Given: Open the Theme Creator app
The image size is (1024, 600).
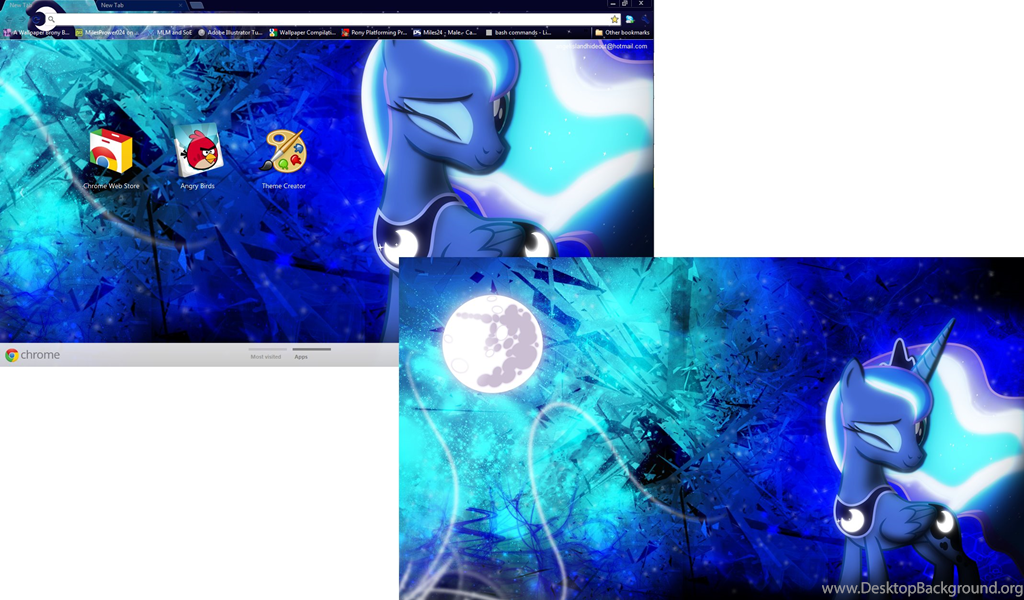Looking at the screenshot, I should (283, 159).
